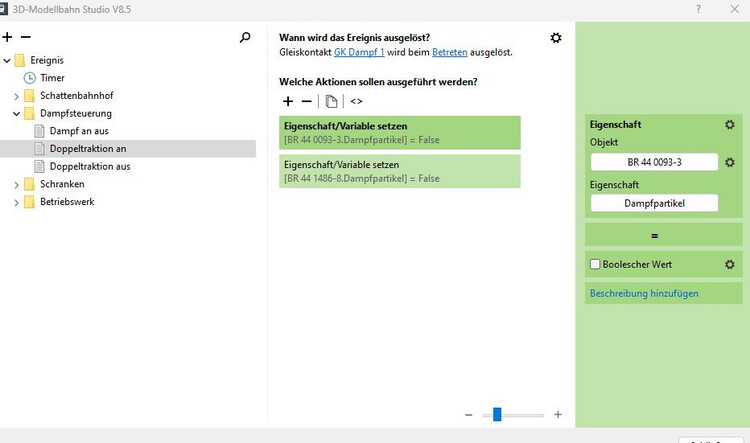Copy action using the document icon
Image resolution: width=750 pixels, height=443 pixels.
tap(331, 101)
